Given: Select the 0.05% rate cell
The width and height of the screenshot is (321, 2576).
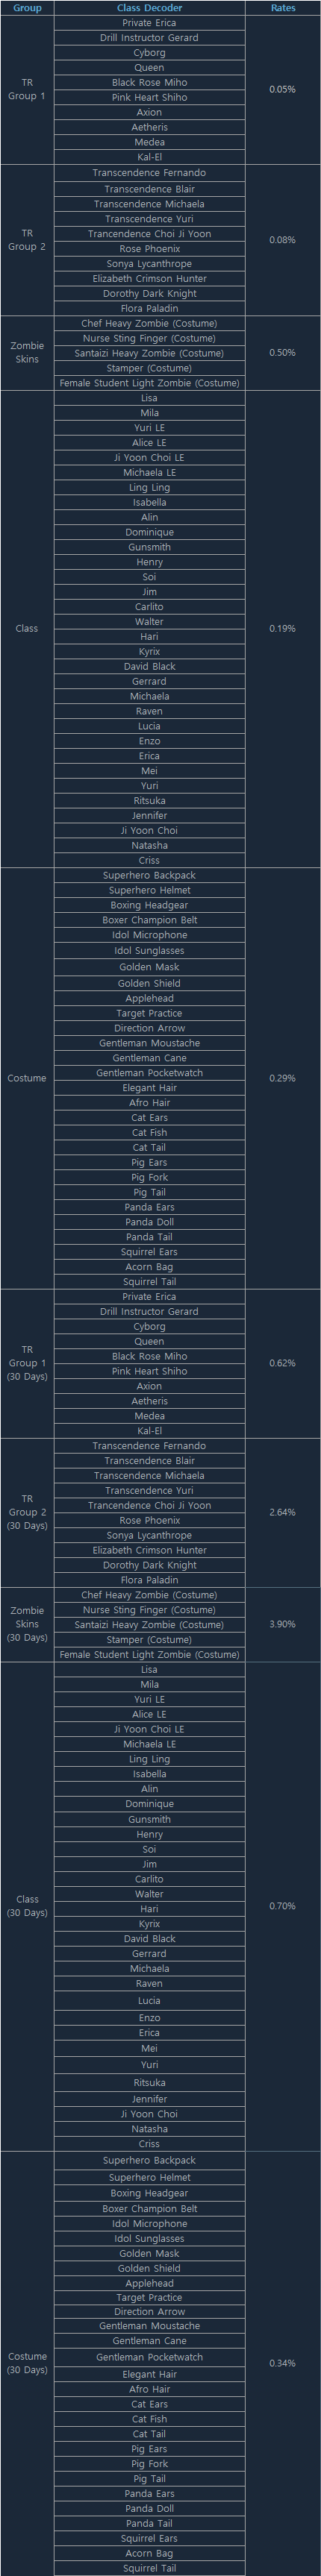Looking at the screenshot, I should point(283,90).
